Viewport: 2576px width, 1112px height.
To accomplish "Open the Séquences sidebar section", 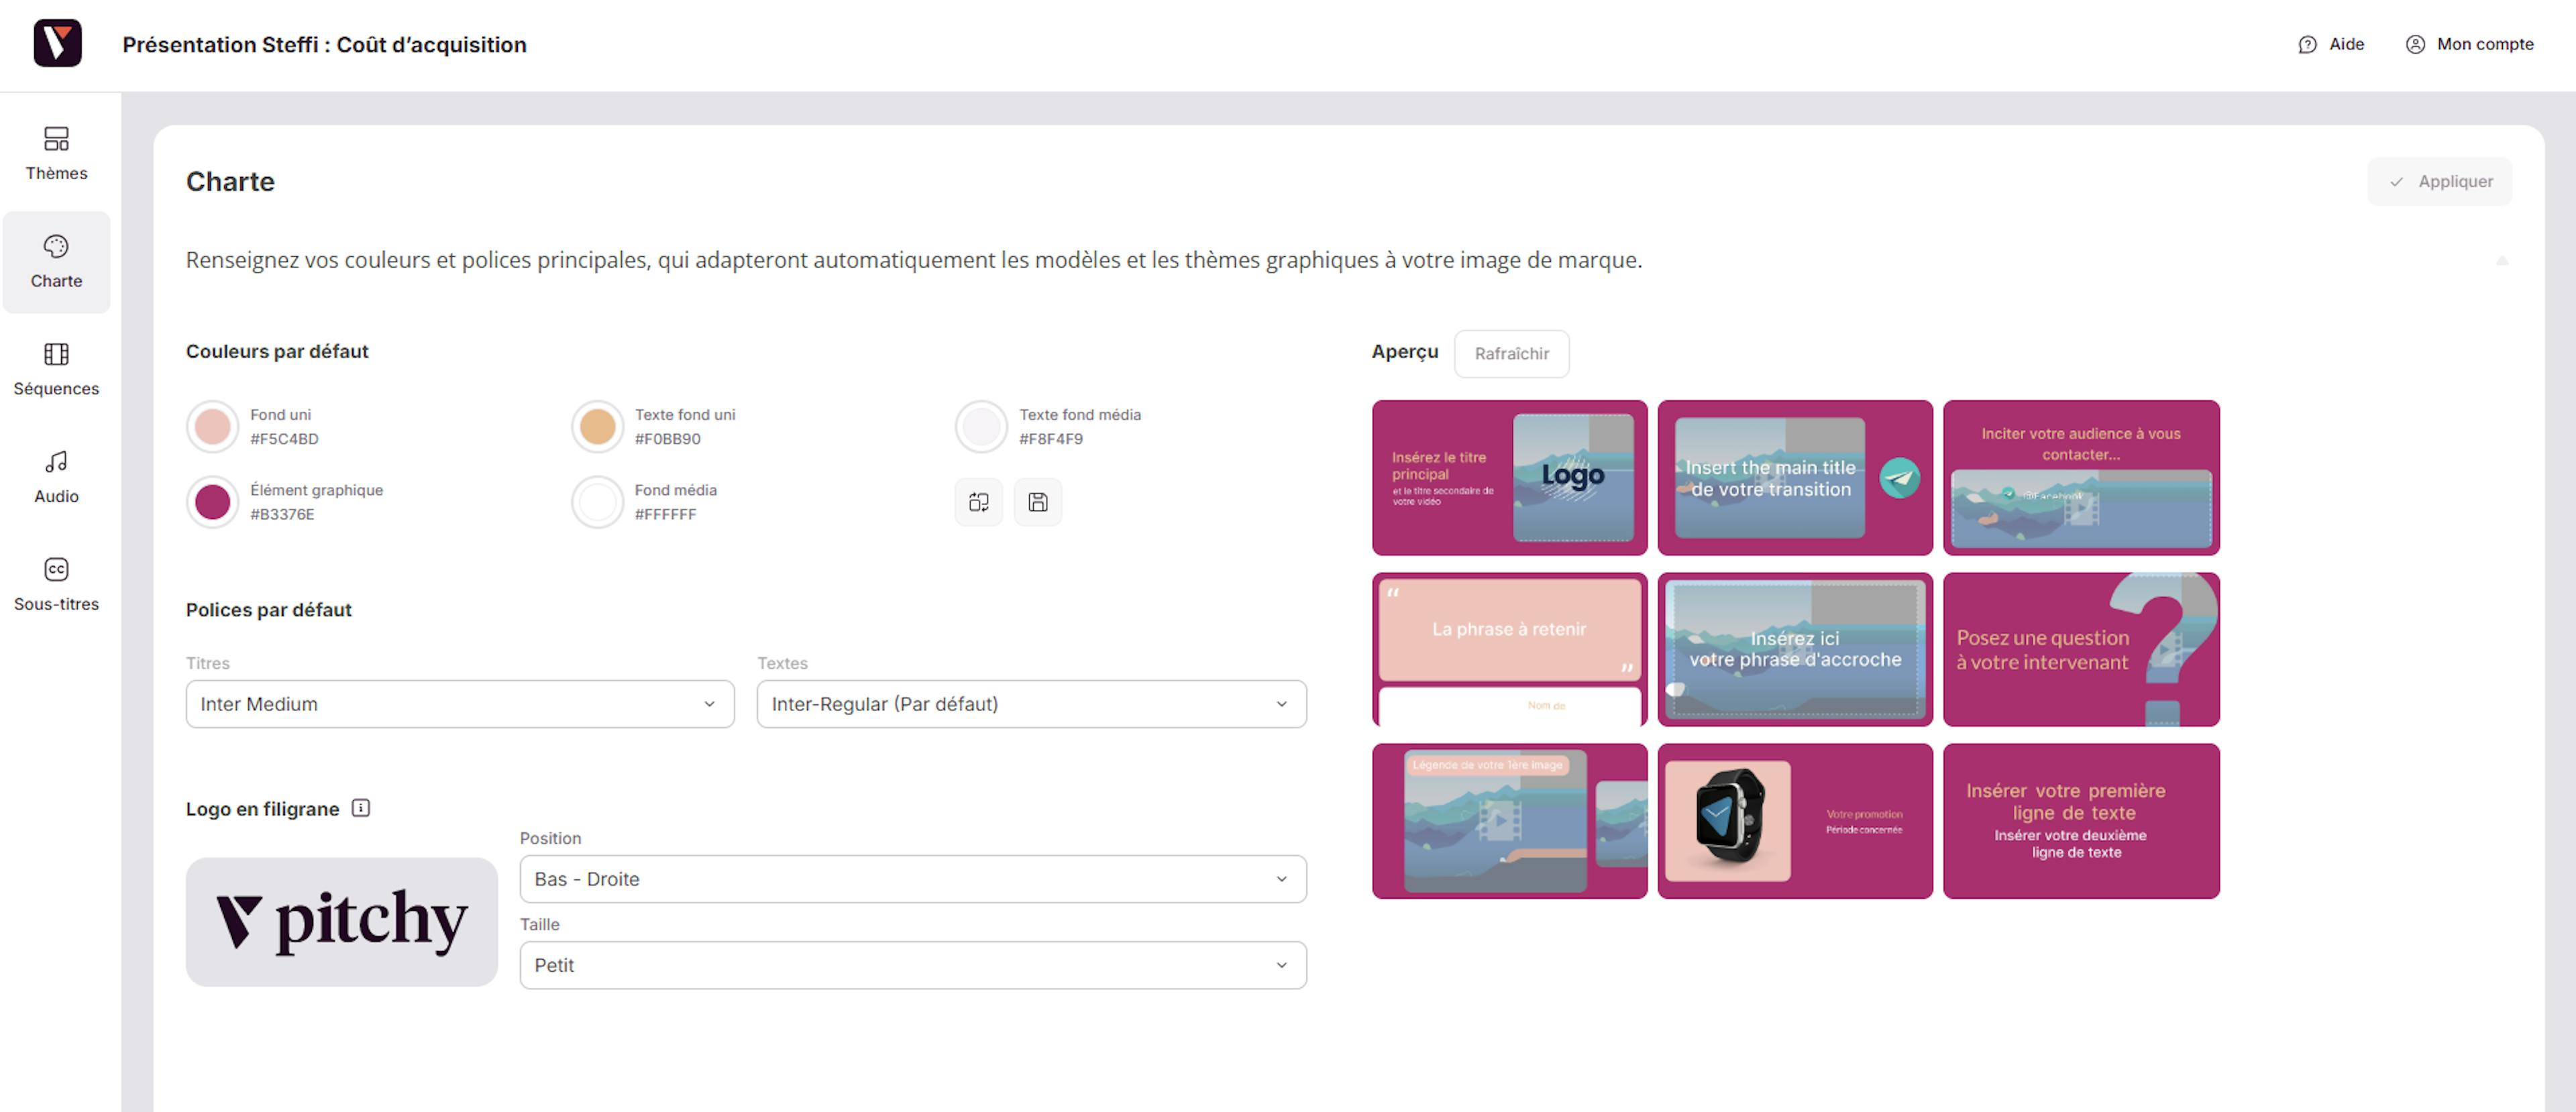I will coord(56,369).
